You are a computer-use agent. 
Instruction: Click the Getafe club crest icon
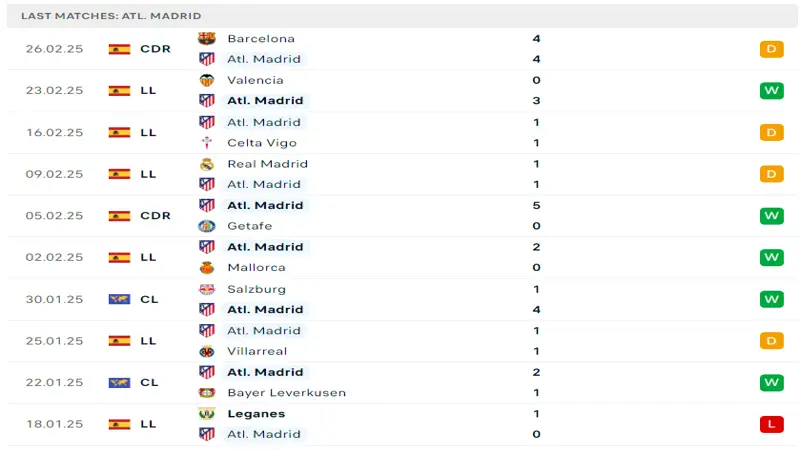(207, 226)
